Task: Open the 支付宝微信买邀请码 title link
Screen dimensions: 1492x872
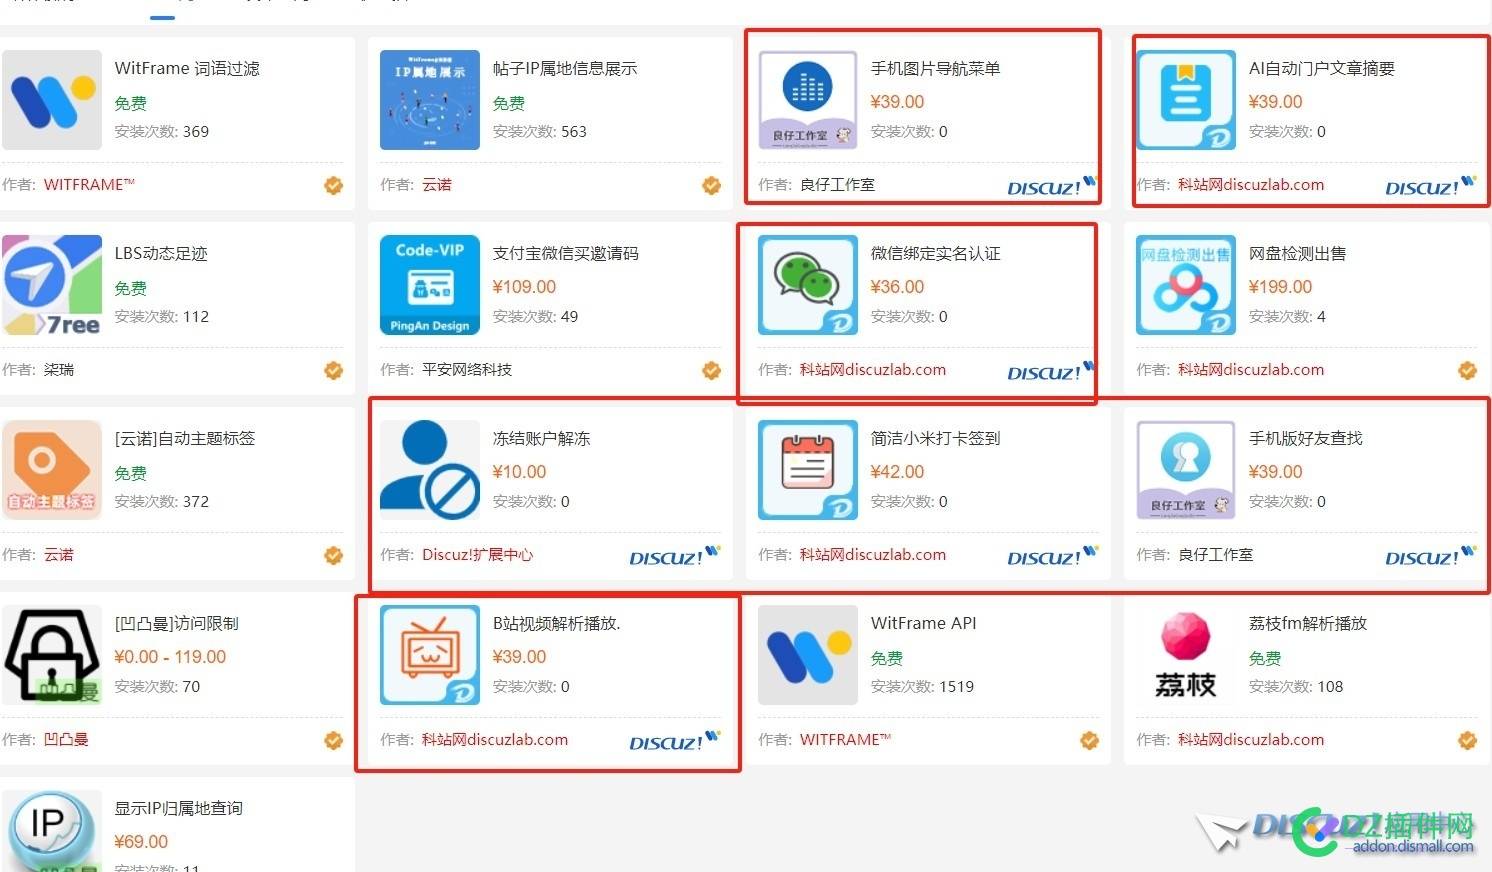Action: (565, 253)
